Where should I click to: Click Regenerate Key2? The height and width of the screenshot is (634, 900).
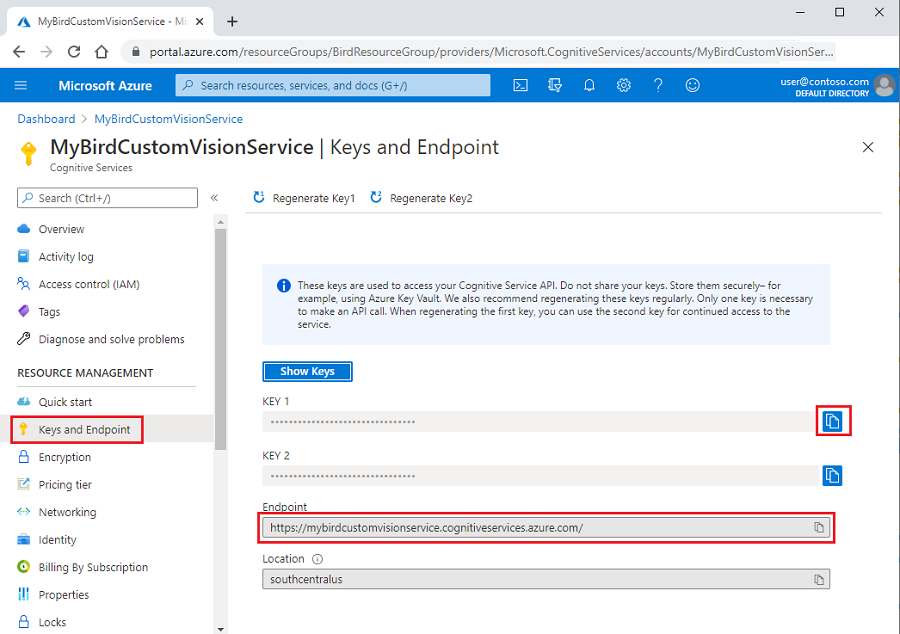point(422,198)
